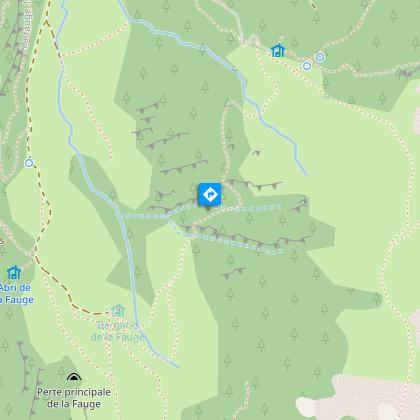Select the rotated La Fauge trail name label

(x=27, y=25)
